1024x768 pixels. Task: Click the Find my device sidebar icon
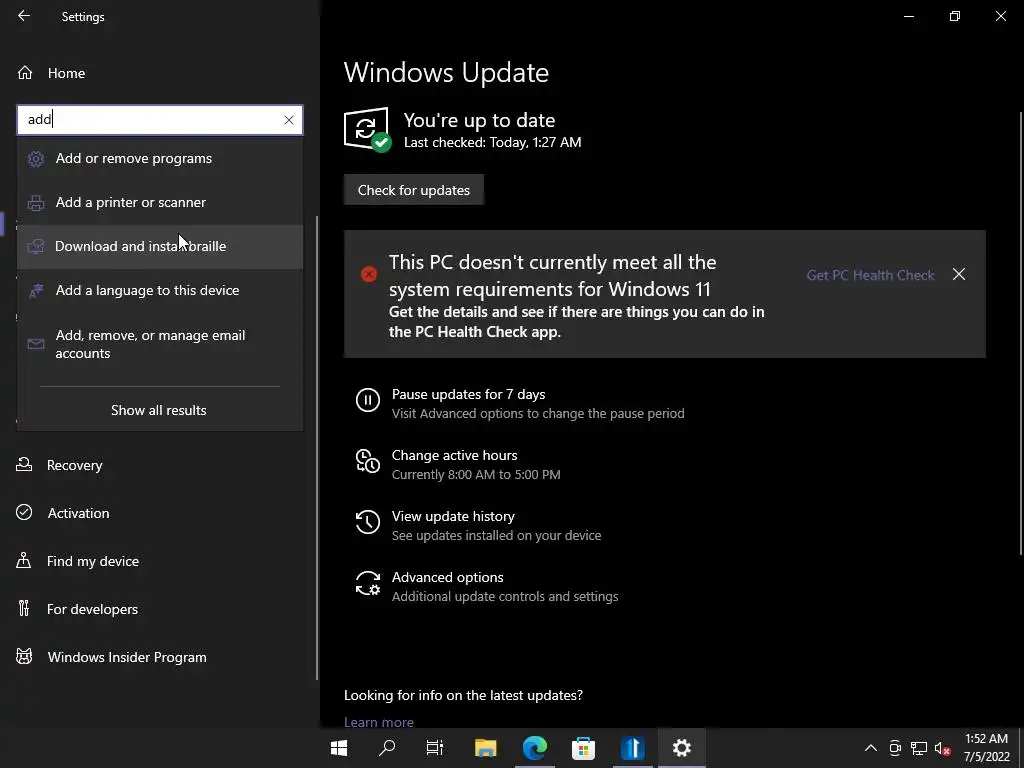point(24,560)
